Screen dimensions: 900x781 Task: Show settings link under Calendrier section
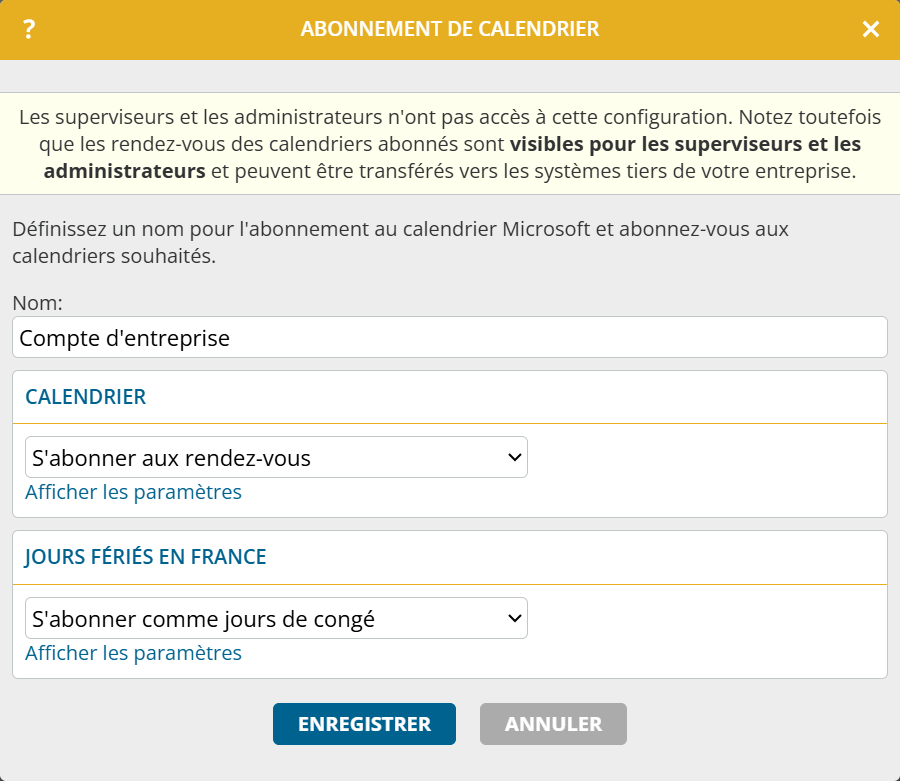(133, 492)
